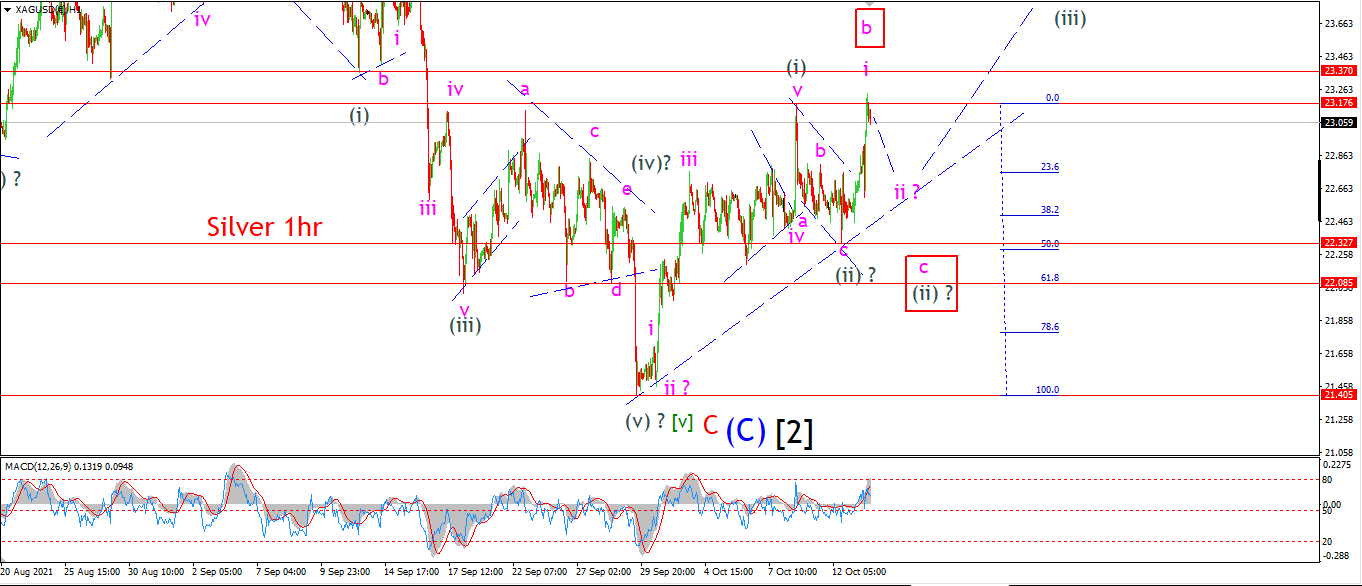Click the 23.370 red price tag on axis
1362x586 pixels.
pyautogui.click(x=1339, y=71)
